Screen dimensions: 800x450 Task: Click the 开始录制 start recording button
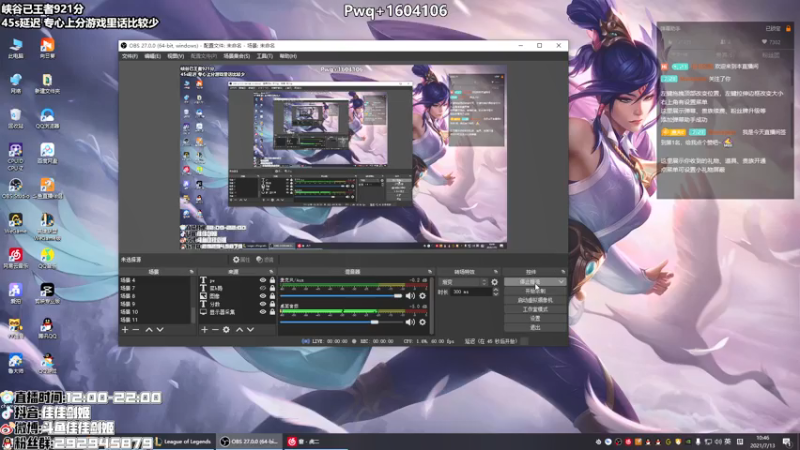pyautogui.click(x=535, y=291)
